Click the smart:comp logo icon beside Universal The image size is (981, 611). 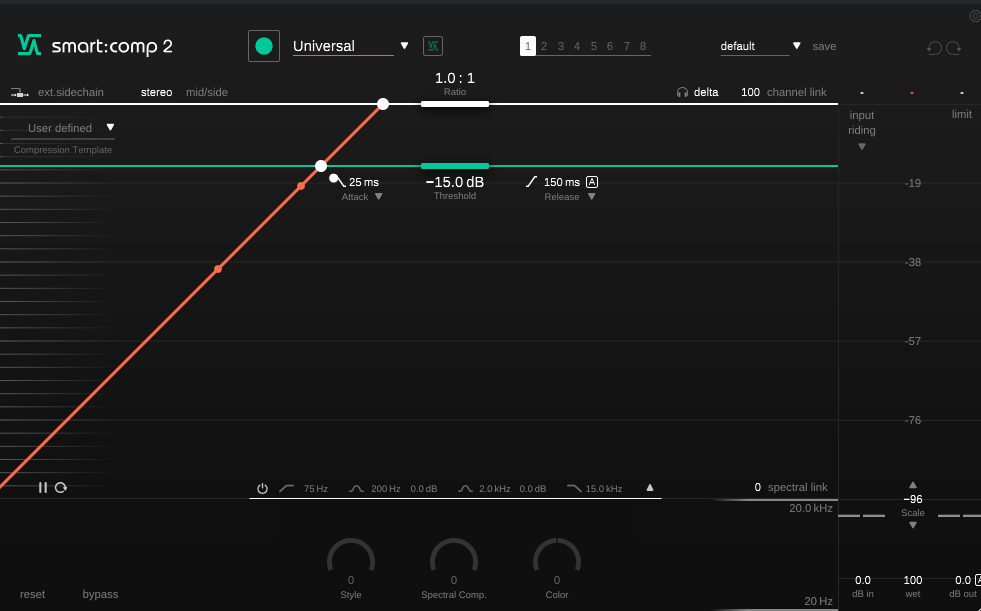(x=433, y=46)
